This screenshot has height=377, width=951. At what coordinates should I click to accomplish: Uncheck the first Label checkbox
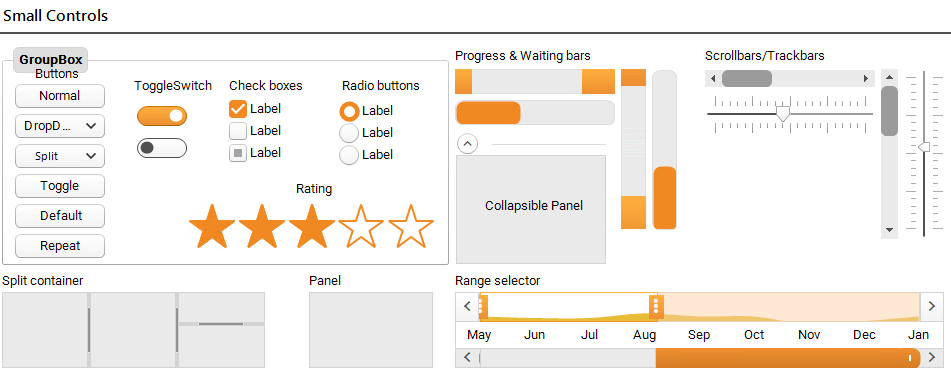tap(238, 110)
